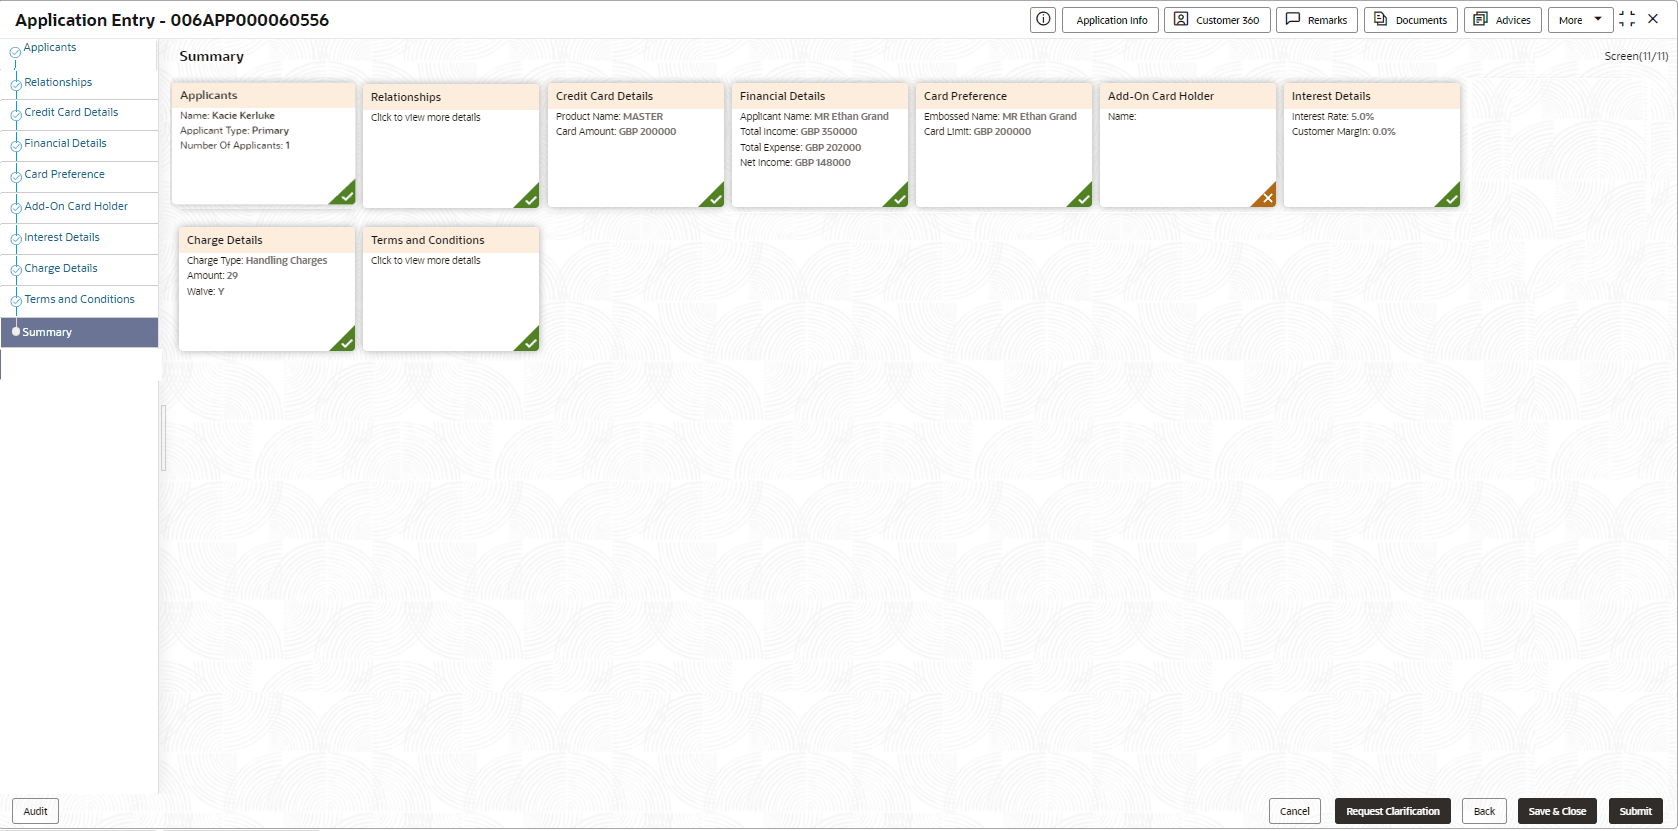This screenshot has height=831, width=1678.
Task: Click step circle beside Credit Card Details
Action: pos(16,115)
